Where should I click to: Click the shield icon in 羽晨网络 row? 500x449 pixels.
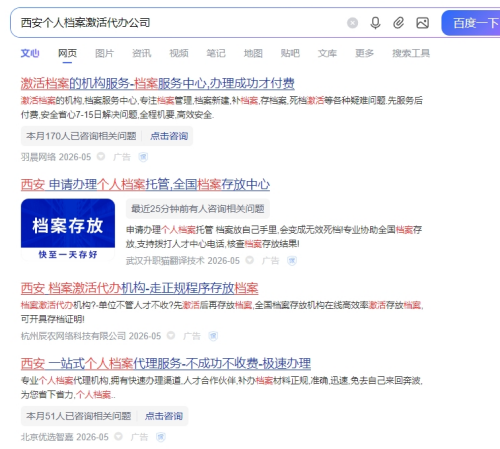[143, 157]
